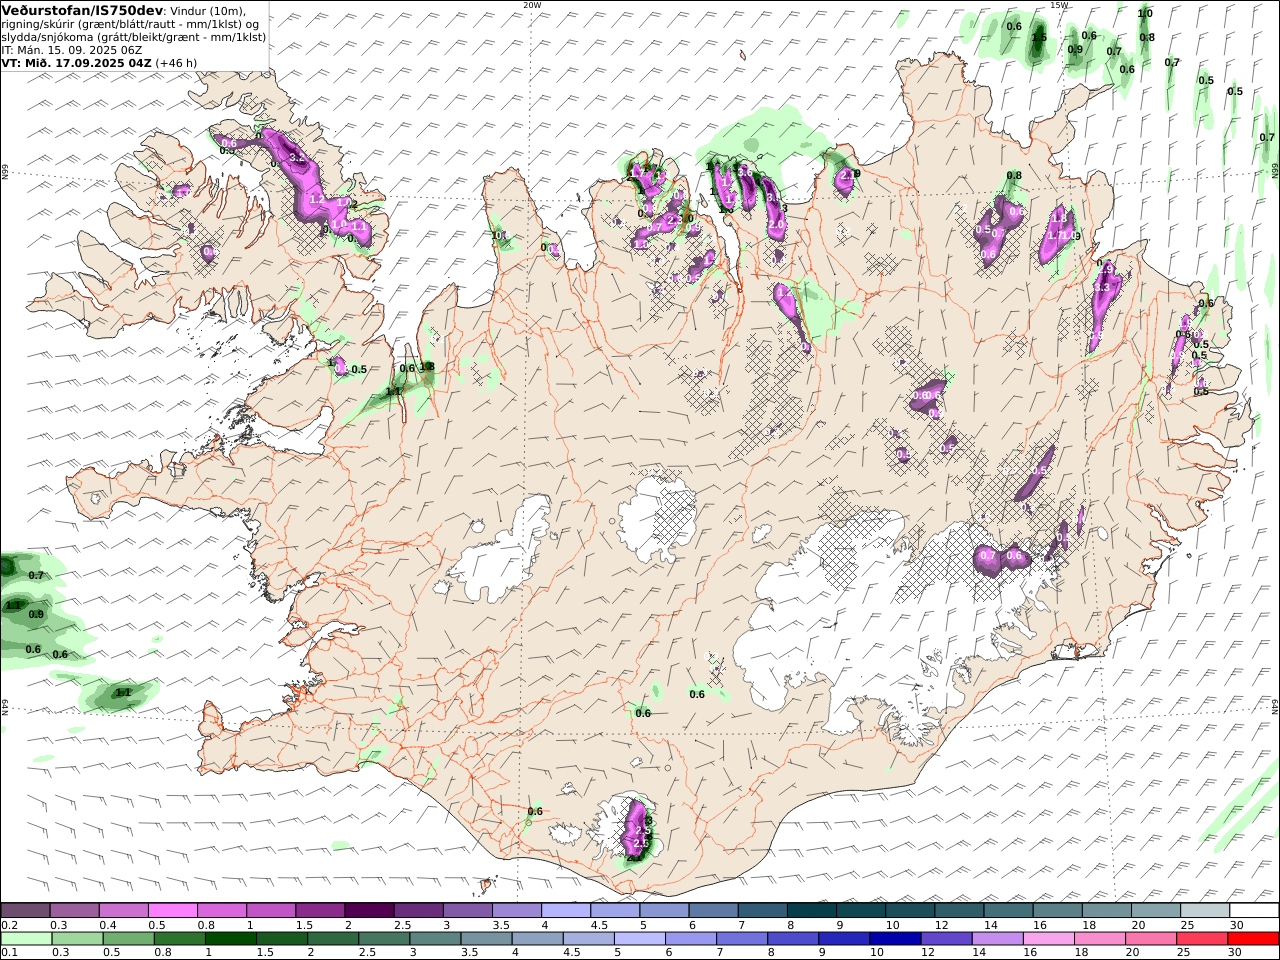Click the bright pink 0.5 swatch in upper scale
This screenshot has height=960, width=1280.
pyautogui.click(x=173, y=911)
